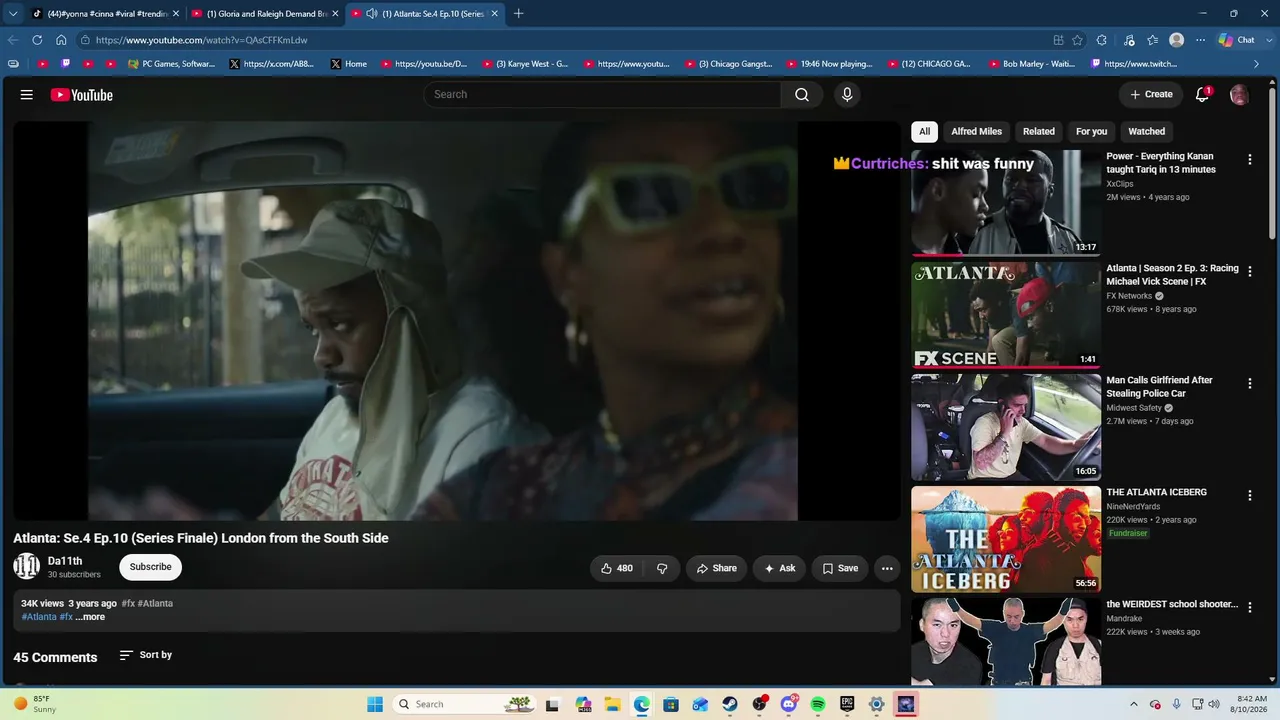Show hidden icons in the system tray
Viewport: 1280px width, 720px height.
[x=1134, y=704]
